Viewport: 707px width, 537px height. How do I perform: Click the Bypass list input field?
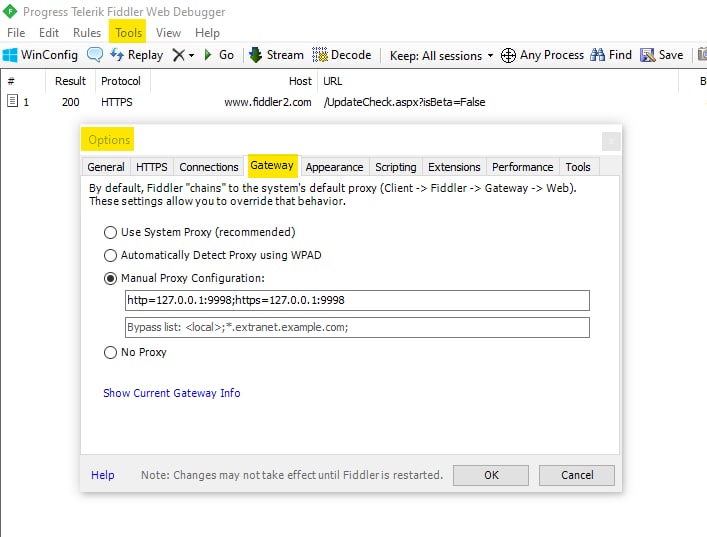coord(357,327)
